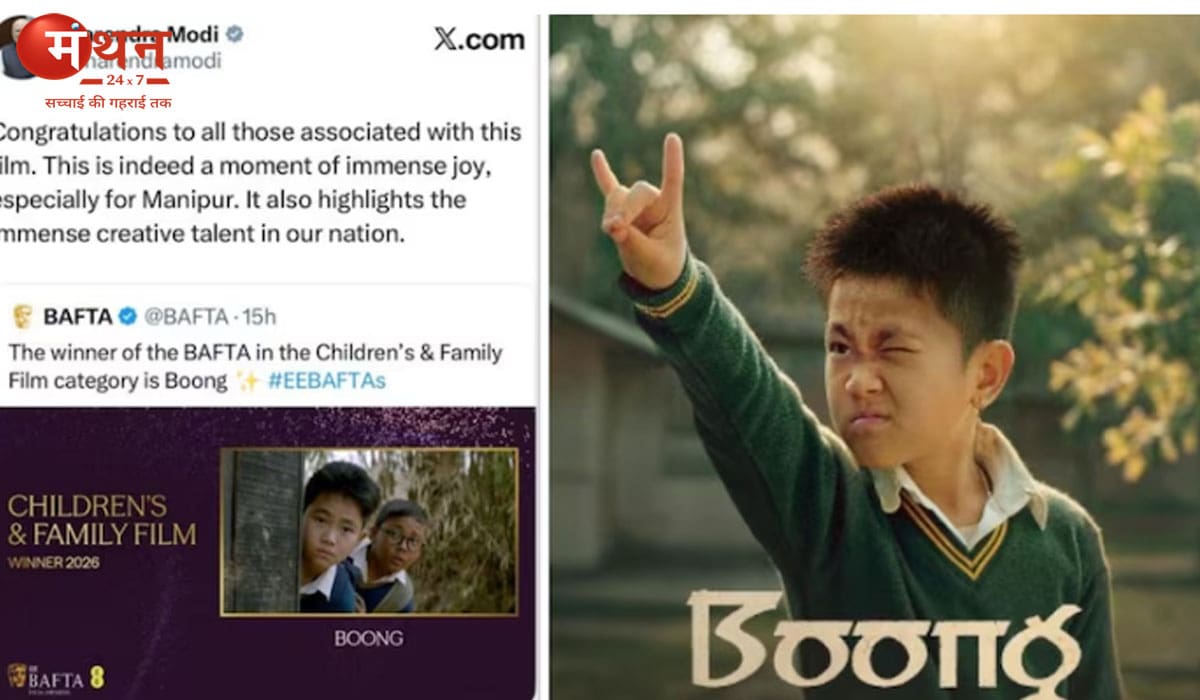Screen dimensions: 1200x700
Task: Click the 15h timestamp on BAFTA post
Action: point(260,317)
